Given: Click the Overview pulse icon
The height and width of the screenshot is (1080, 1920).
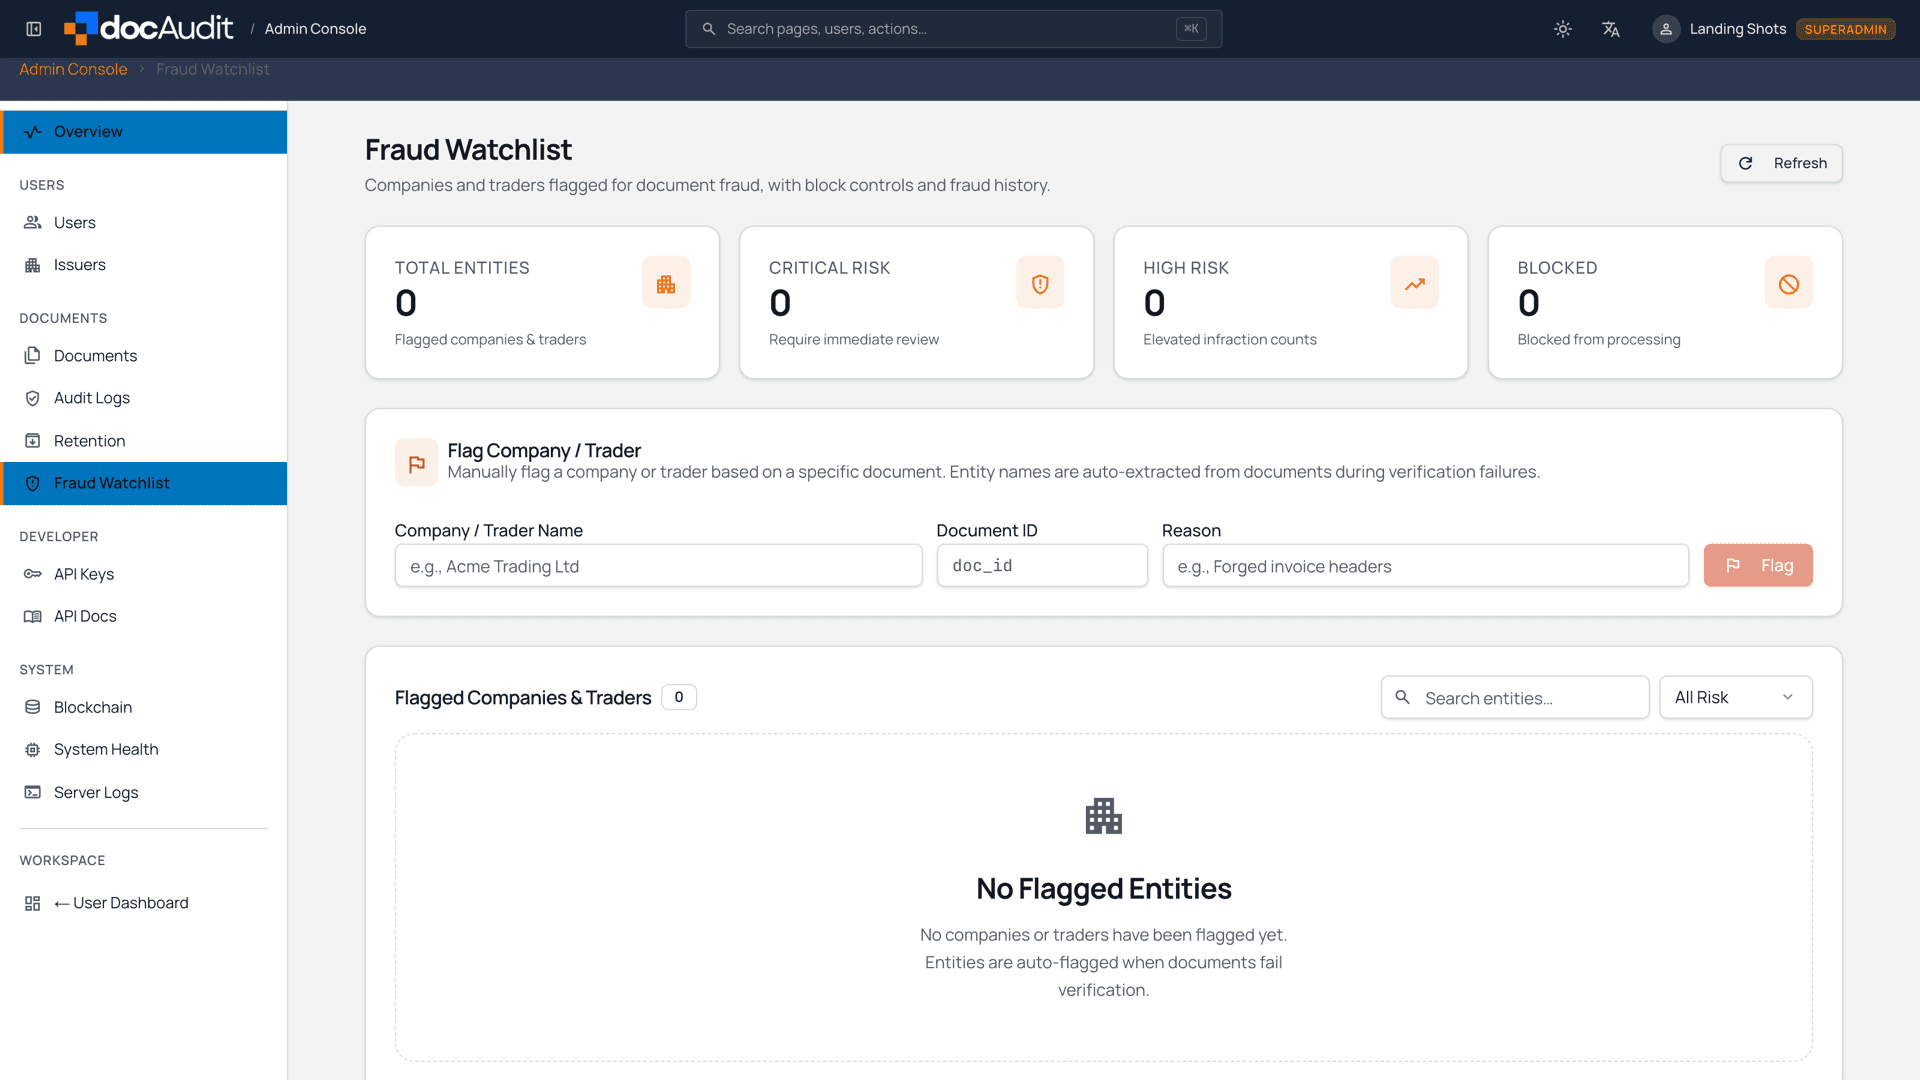Looking at the screenshot, I should tap(33, 132).
